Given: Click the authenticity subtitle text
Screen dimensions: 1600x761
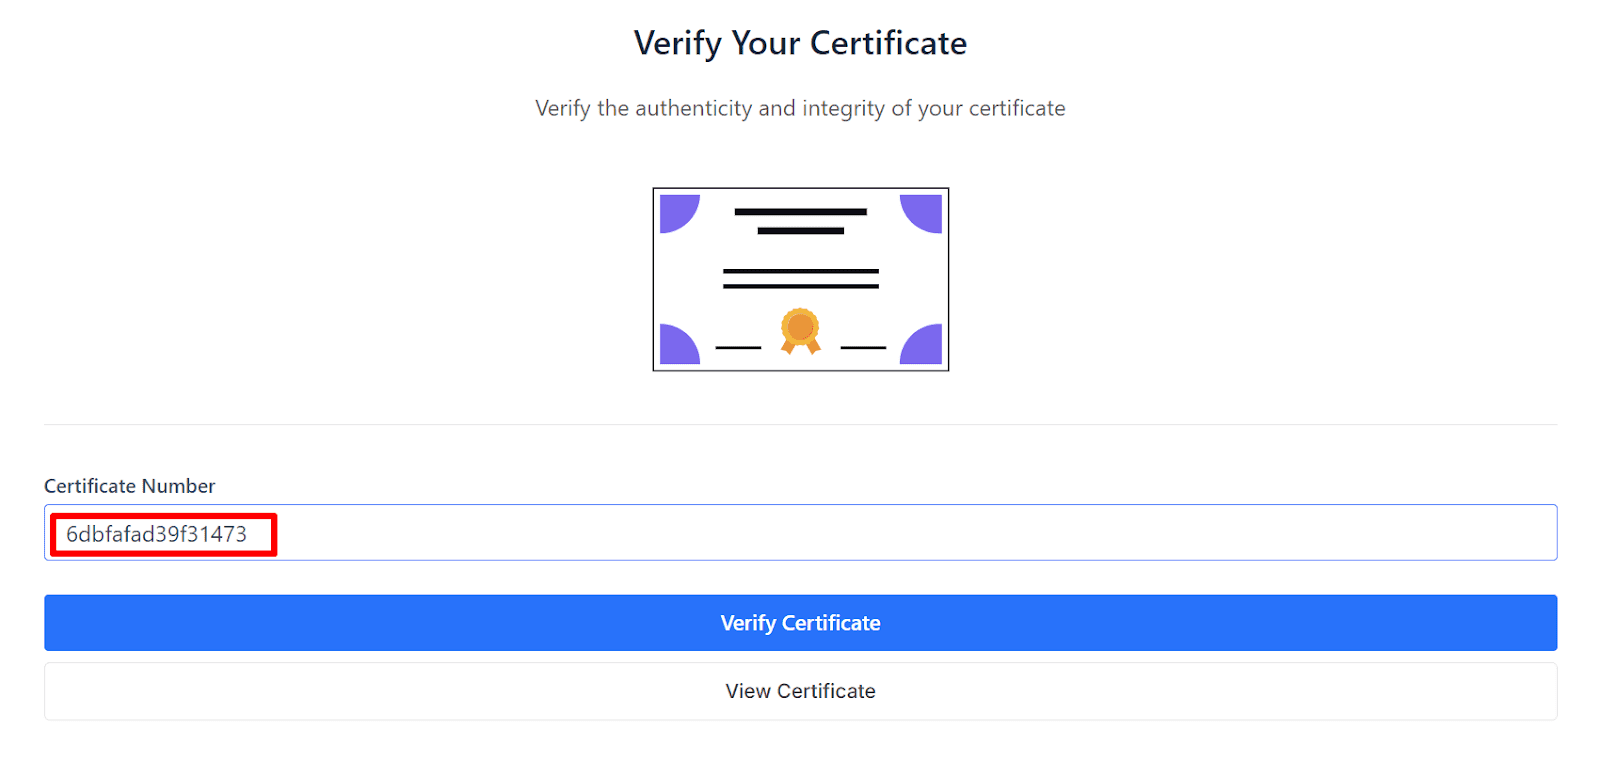Looking at the screenshot, I should click(x=800, y=108).
